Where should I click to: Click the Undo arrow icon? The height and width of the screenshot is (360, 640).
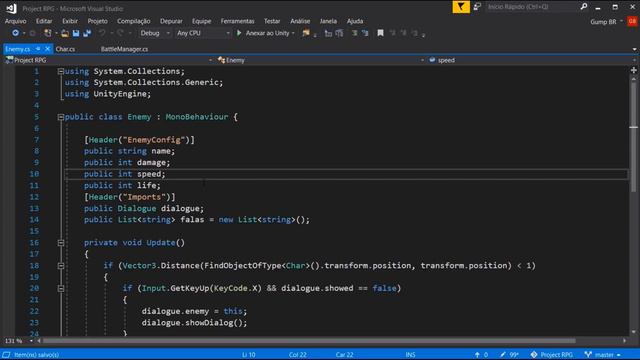point(102,33)
